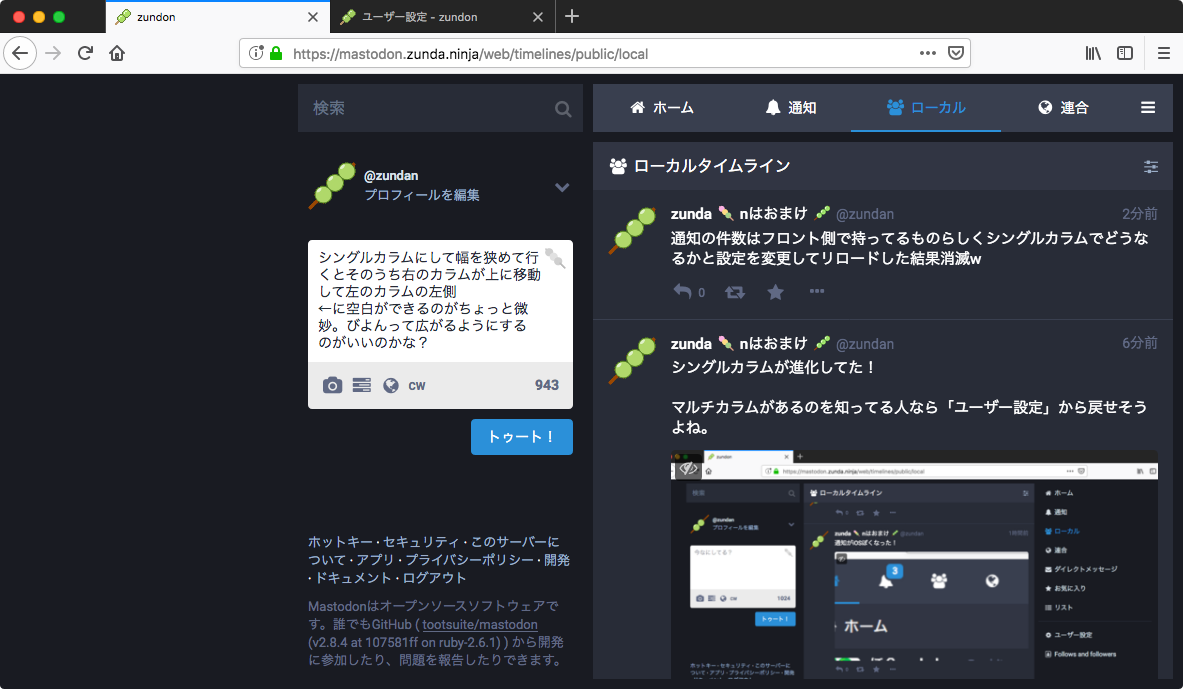
Task: Open the Firefox hamburger menu
Action: point(1163,53)
